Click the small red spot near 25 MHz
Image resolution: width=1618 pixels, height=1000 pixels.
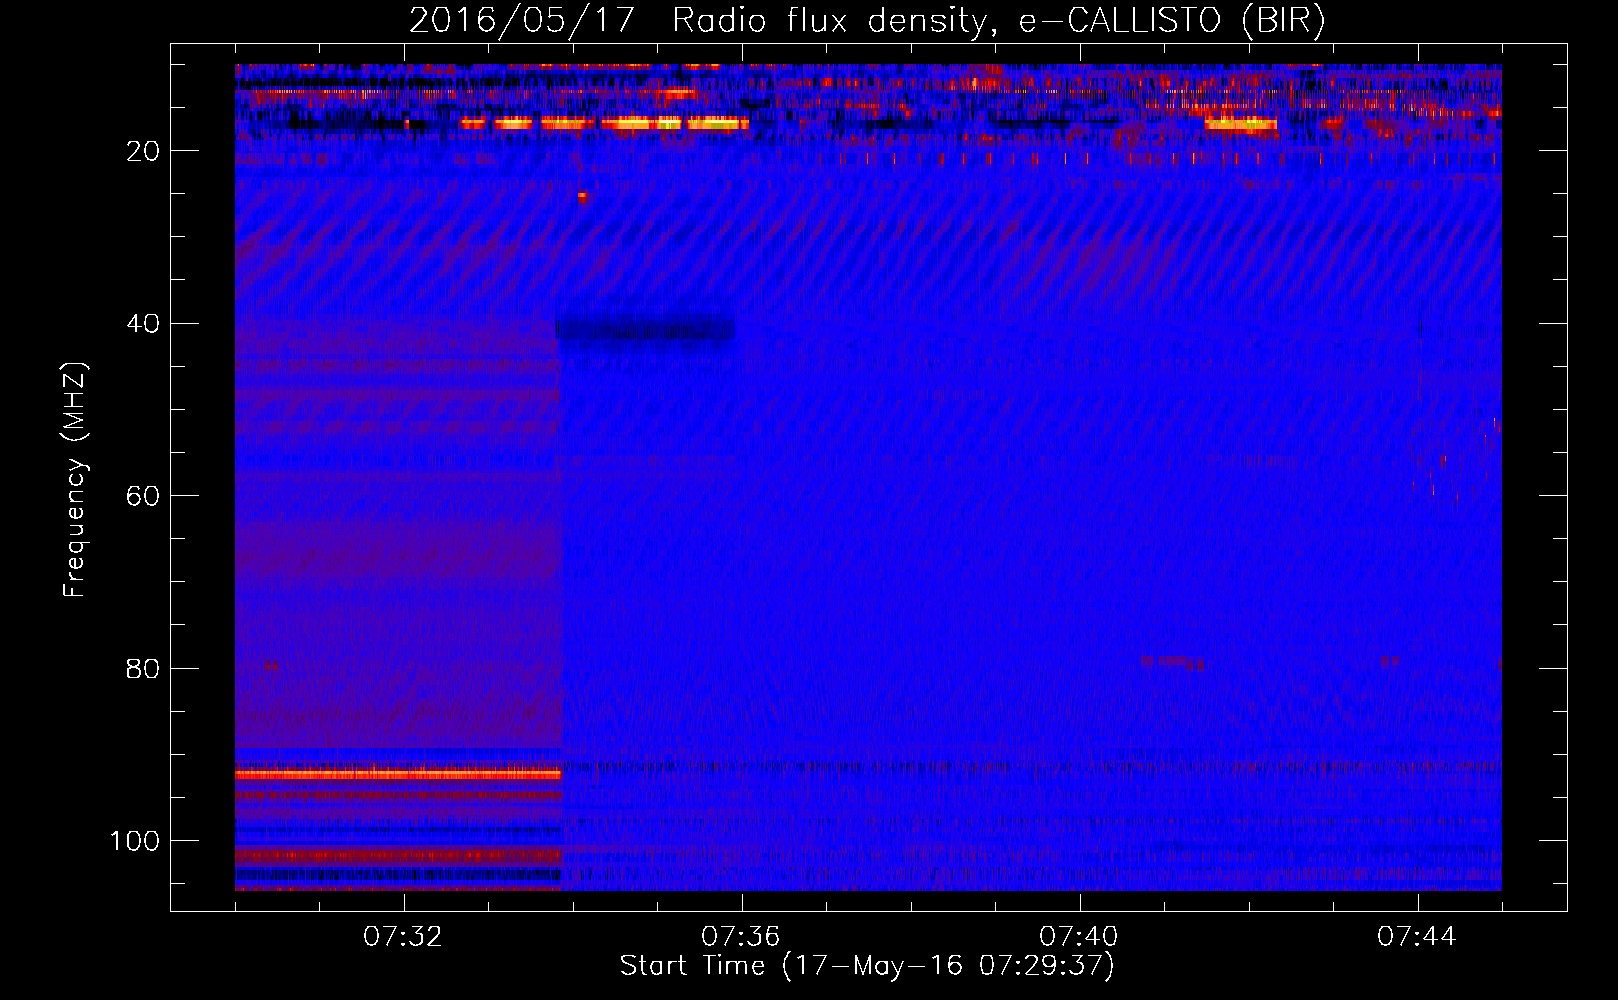coord(582,198)
